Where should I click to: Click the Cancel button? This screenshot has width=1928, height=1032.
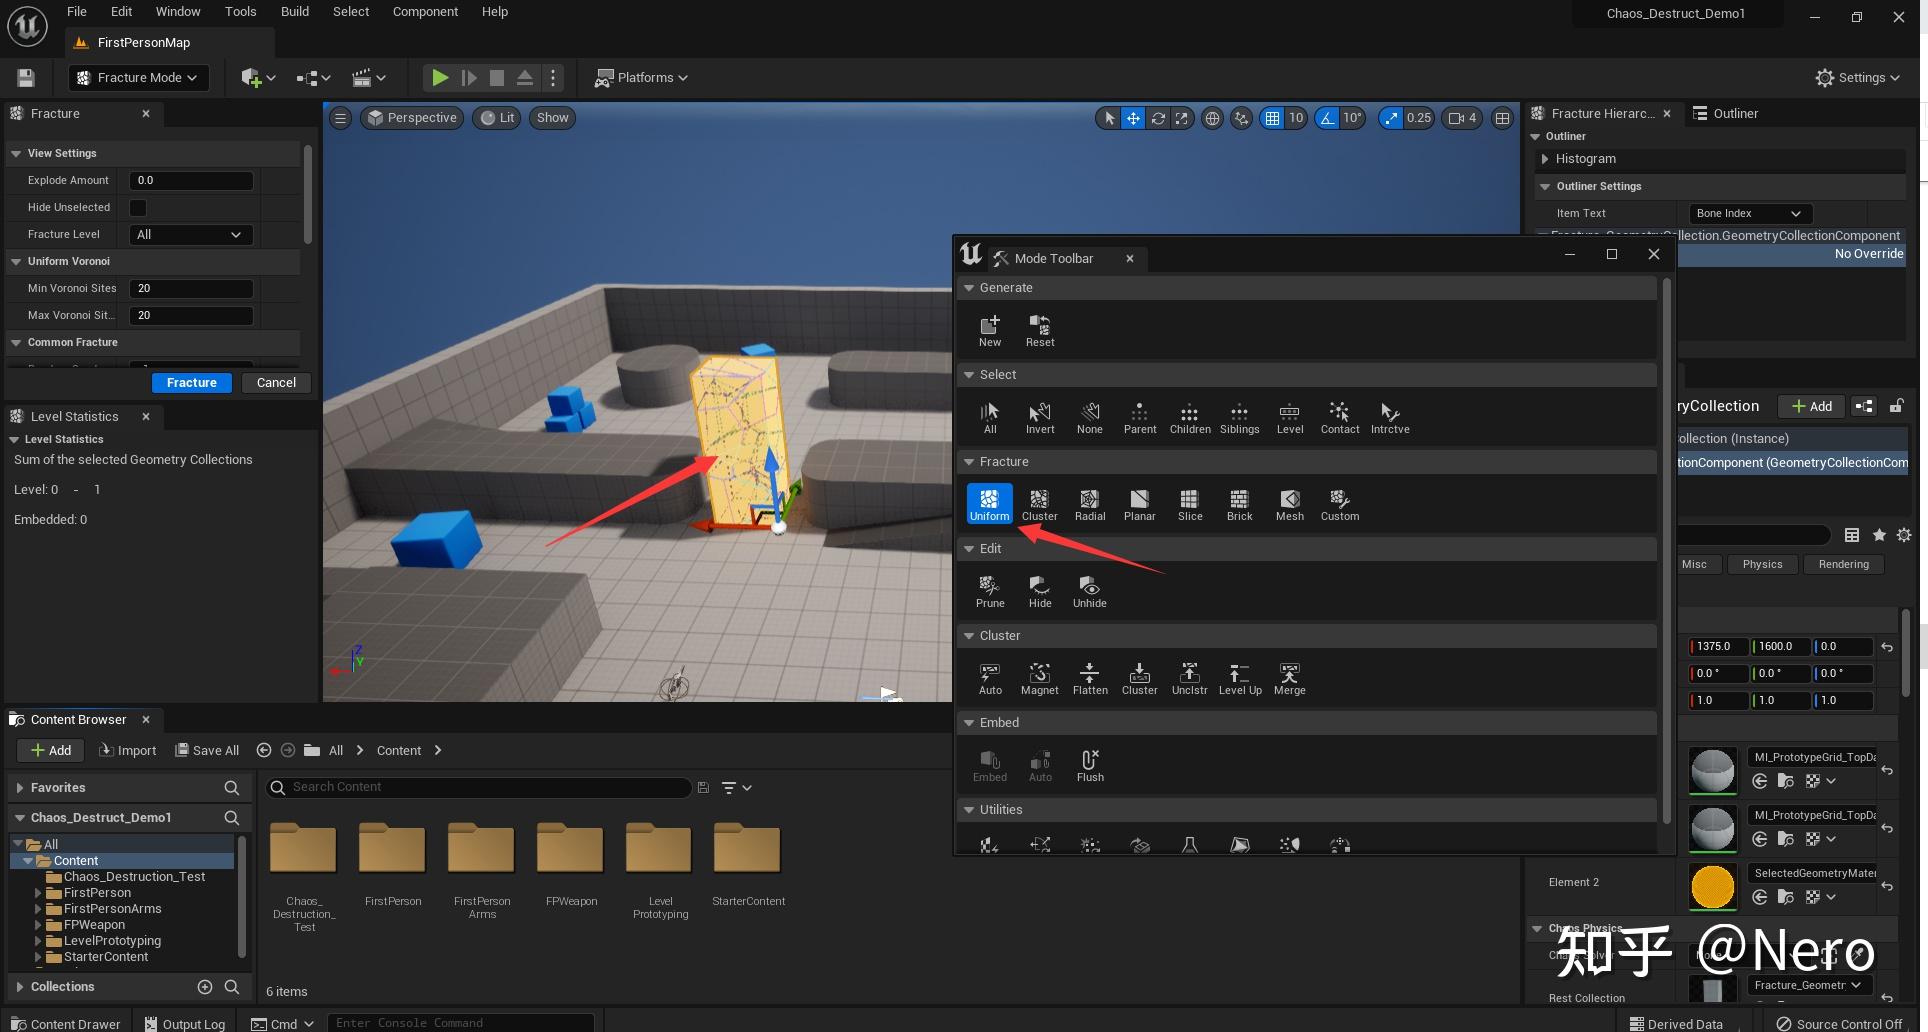coord(276,383)
